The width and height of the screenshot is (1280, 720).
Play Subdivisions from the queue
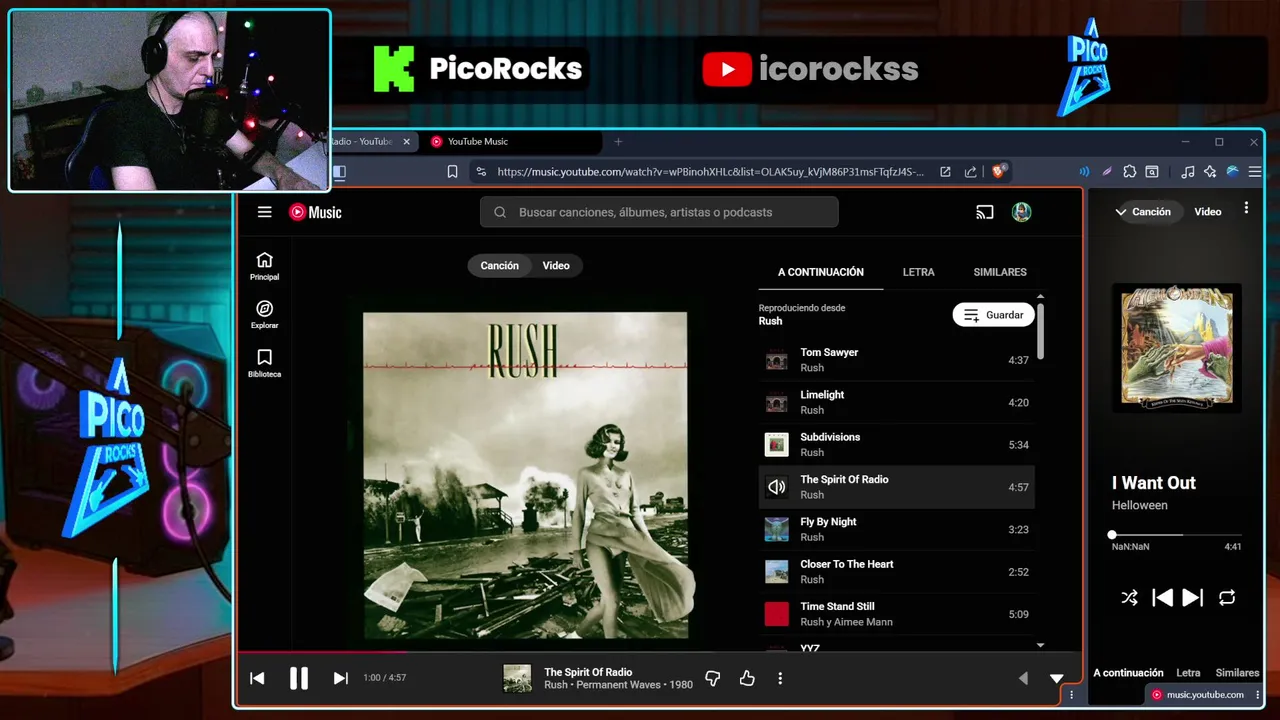(897, 445)
